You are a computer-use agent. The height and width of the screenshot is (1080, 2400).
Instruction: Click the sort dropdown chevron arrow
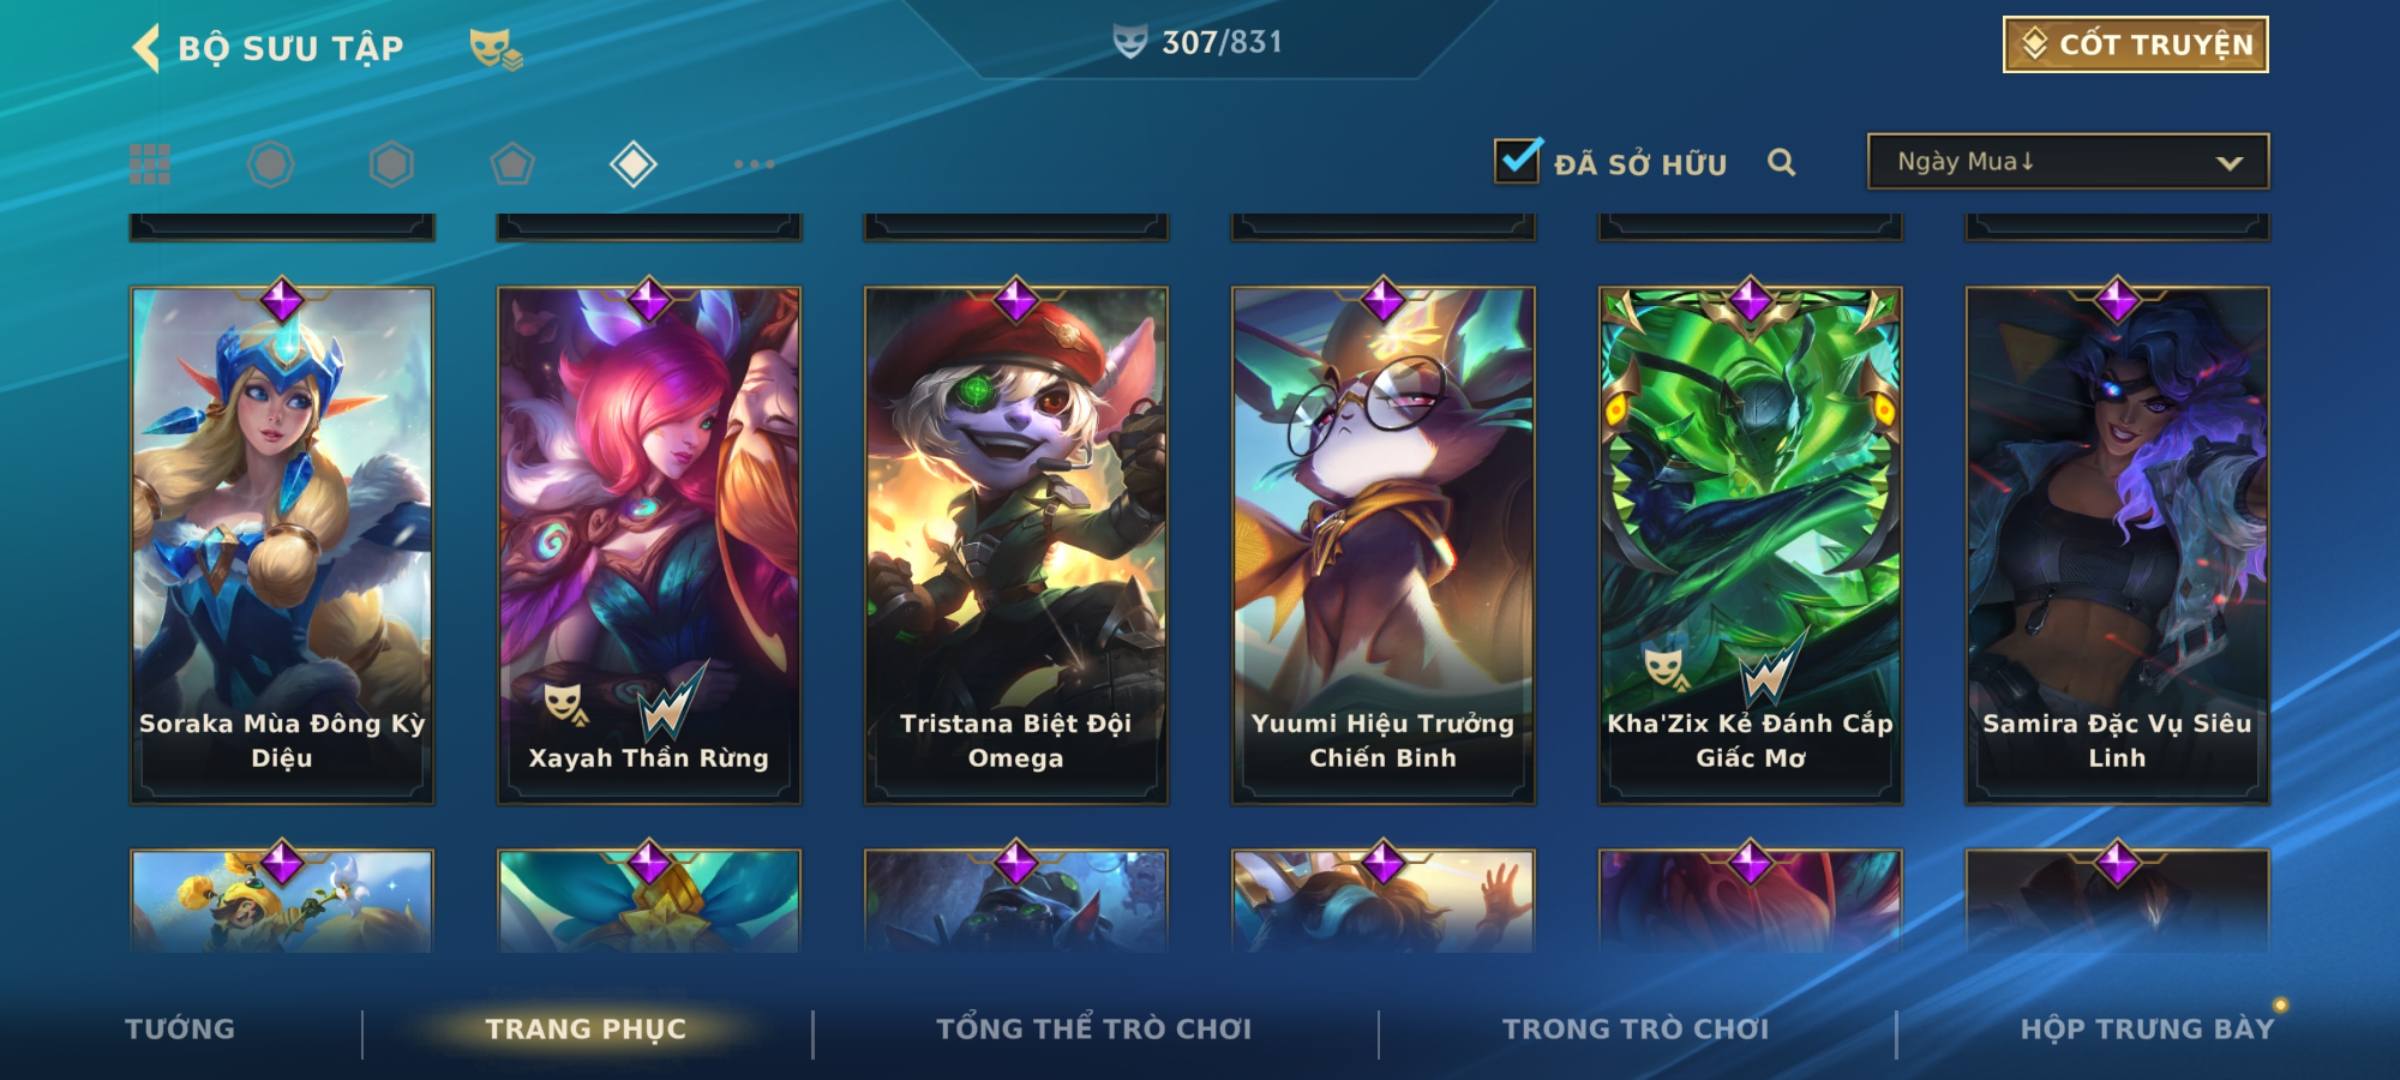click(2229, 163)
